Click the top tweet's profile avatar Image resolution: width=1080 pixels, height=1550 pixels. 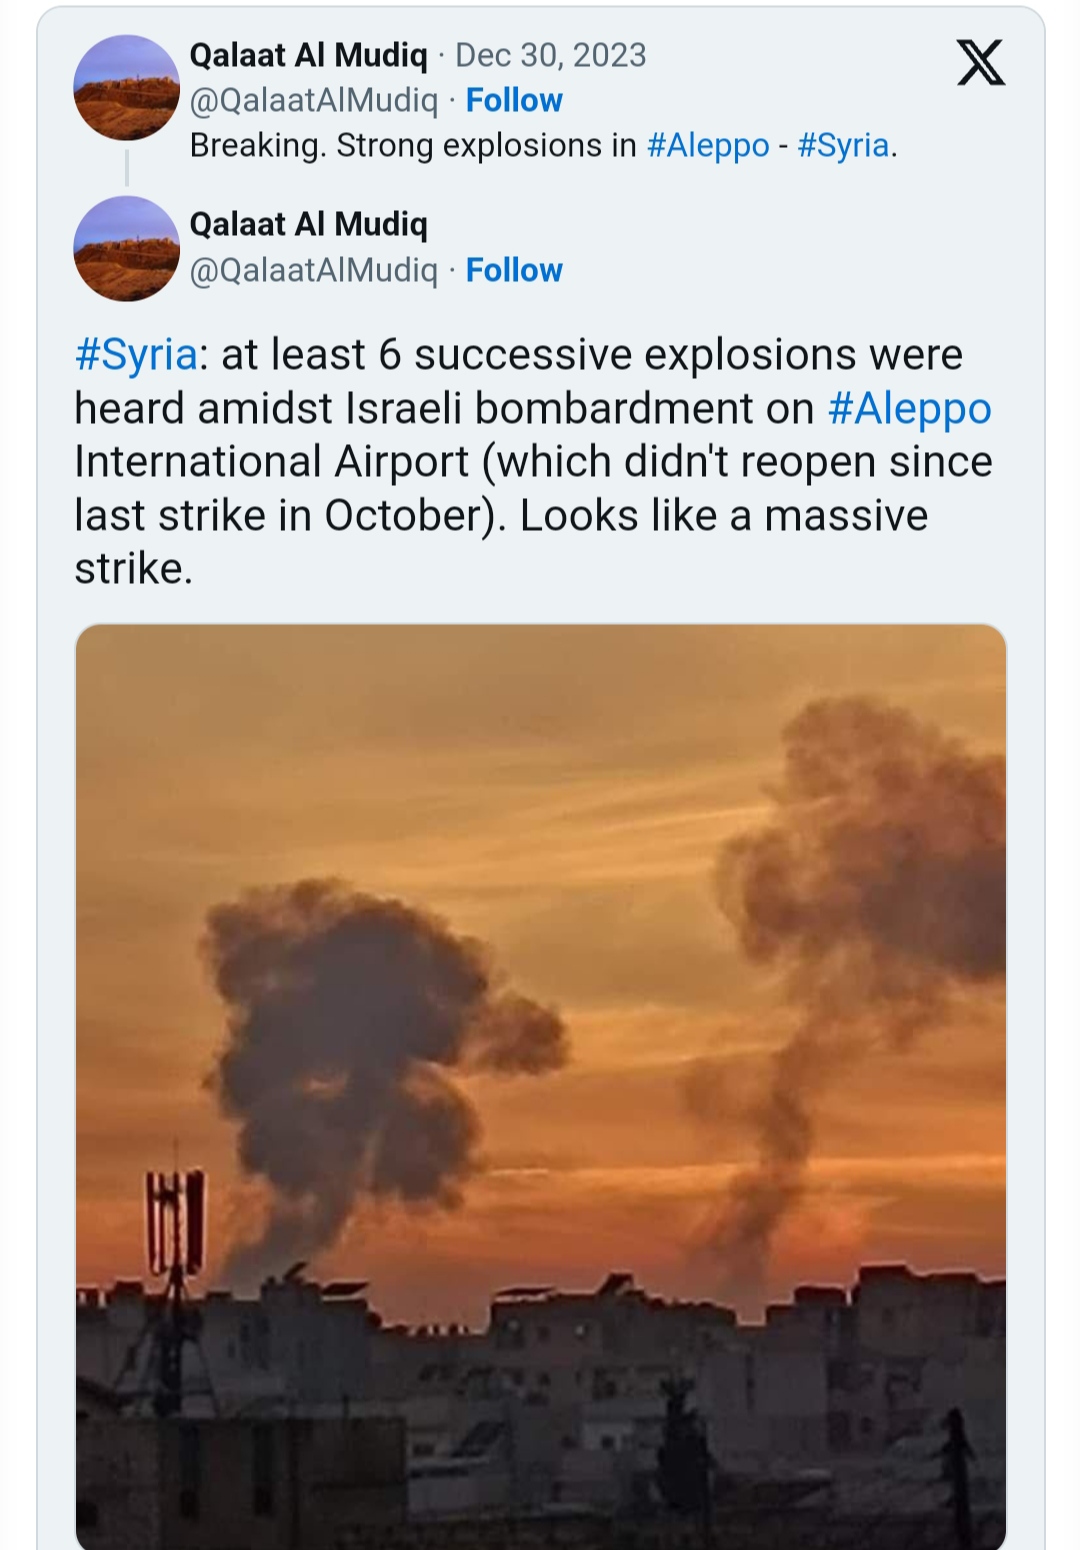pyautogui.click(x=126, y=87)
